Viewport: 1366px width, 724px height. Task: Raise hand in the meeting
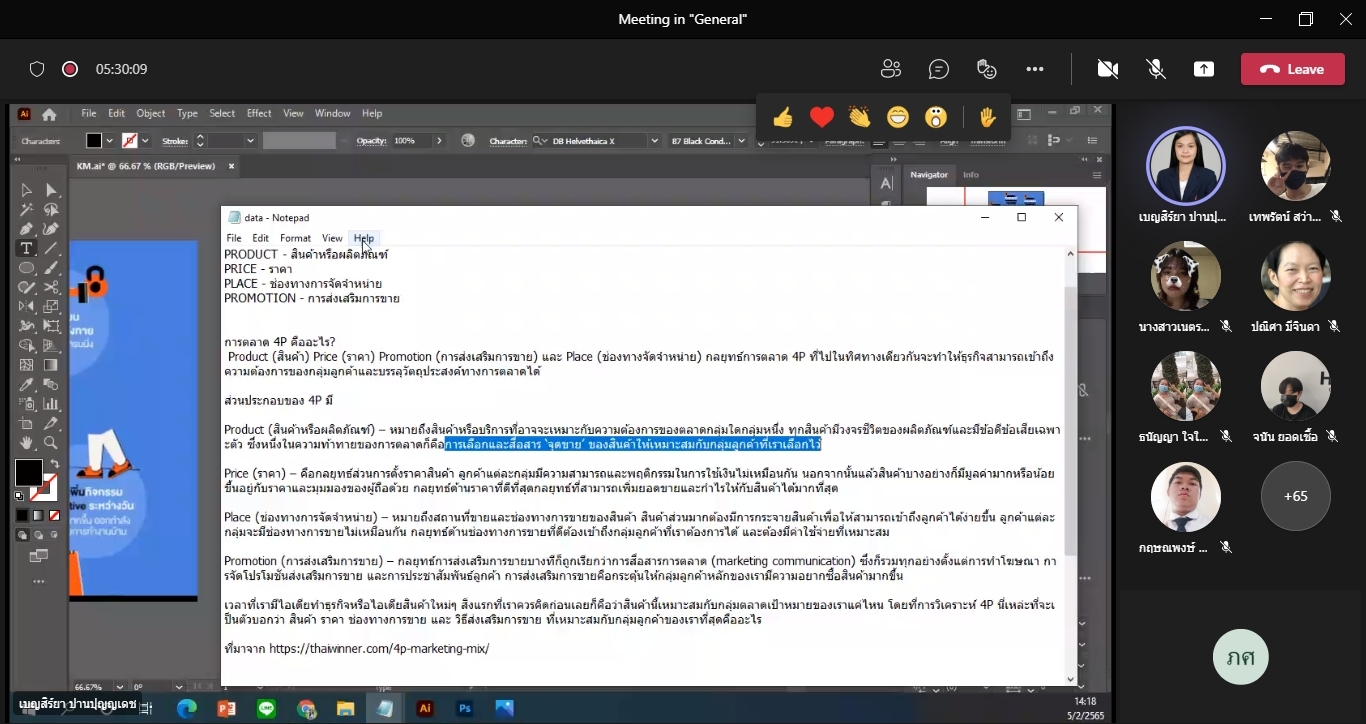[x=988, y=118]
